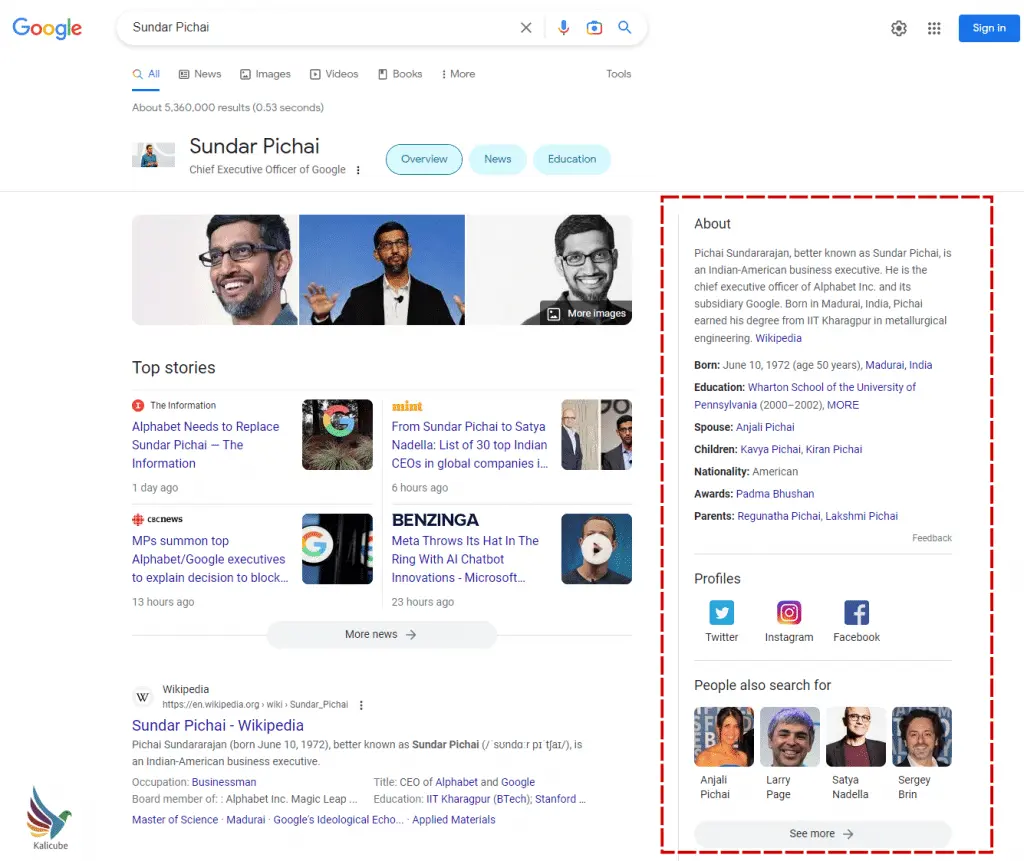Click the More news button
The height and width of the screenshot is (861, 1024).
pyautogui.click(x=381, y=634)
